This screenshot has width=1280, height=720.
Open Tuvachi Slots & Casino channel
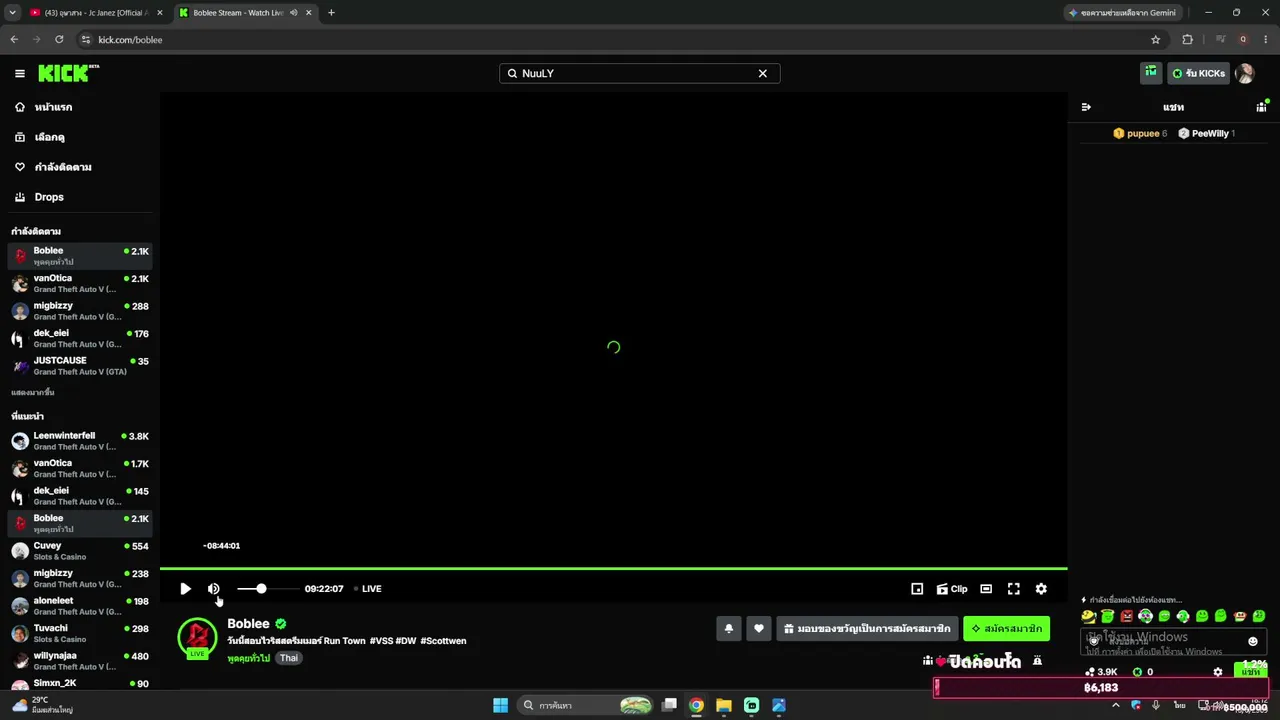coord(80,633)
